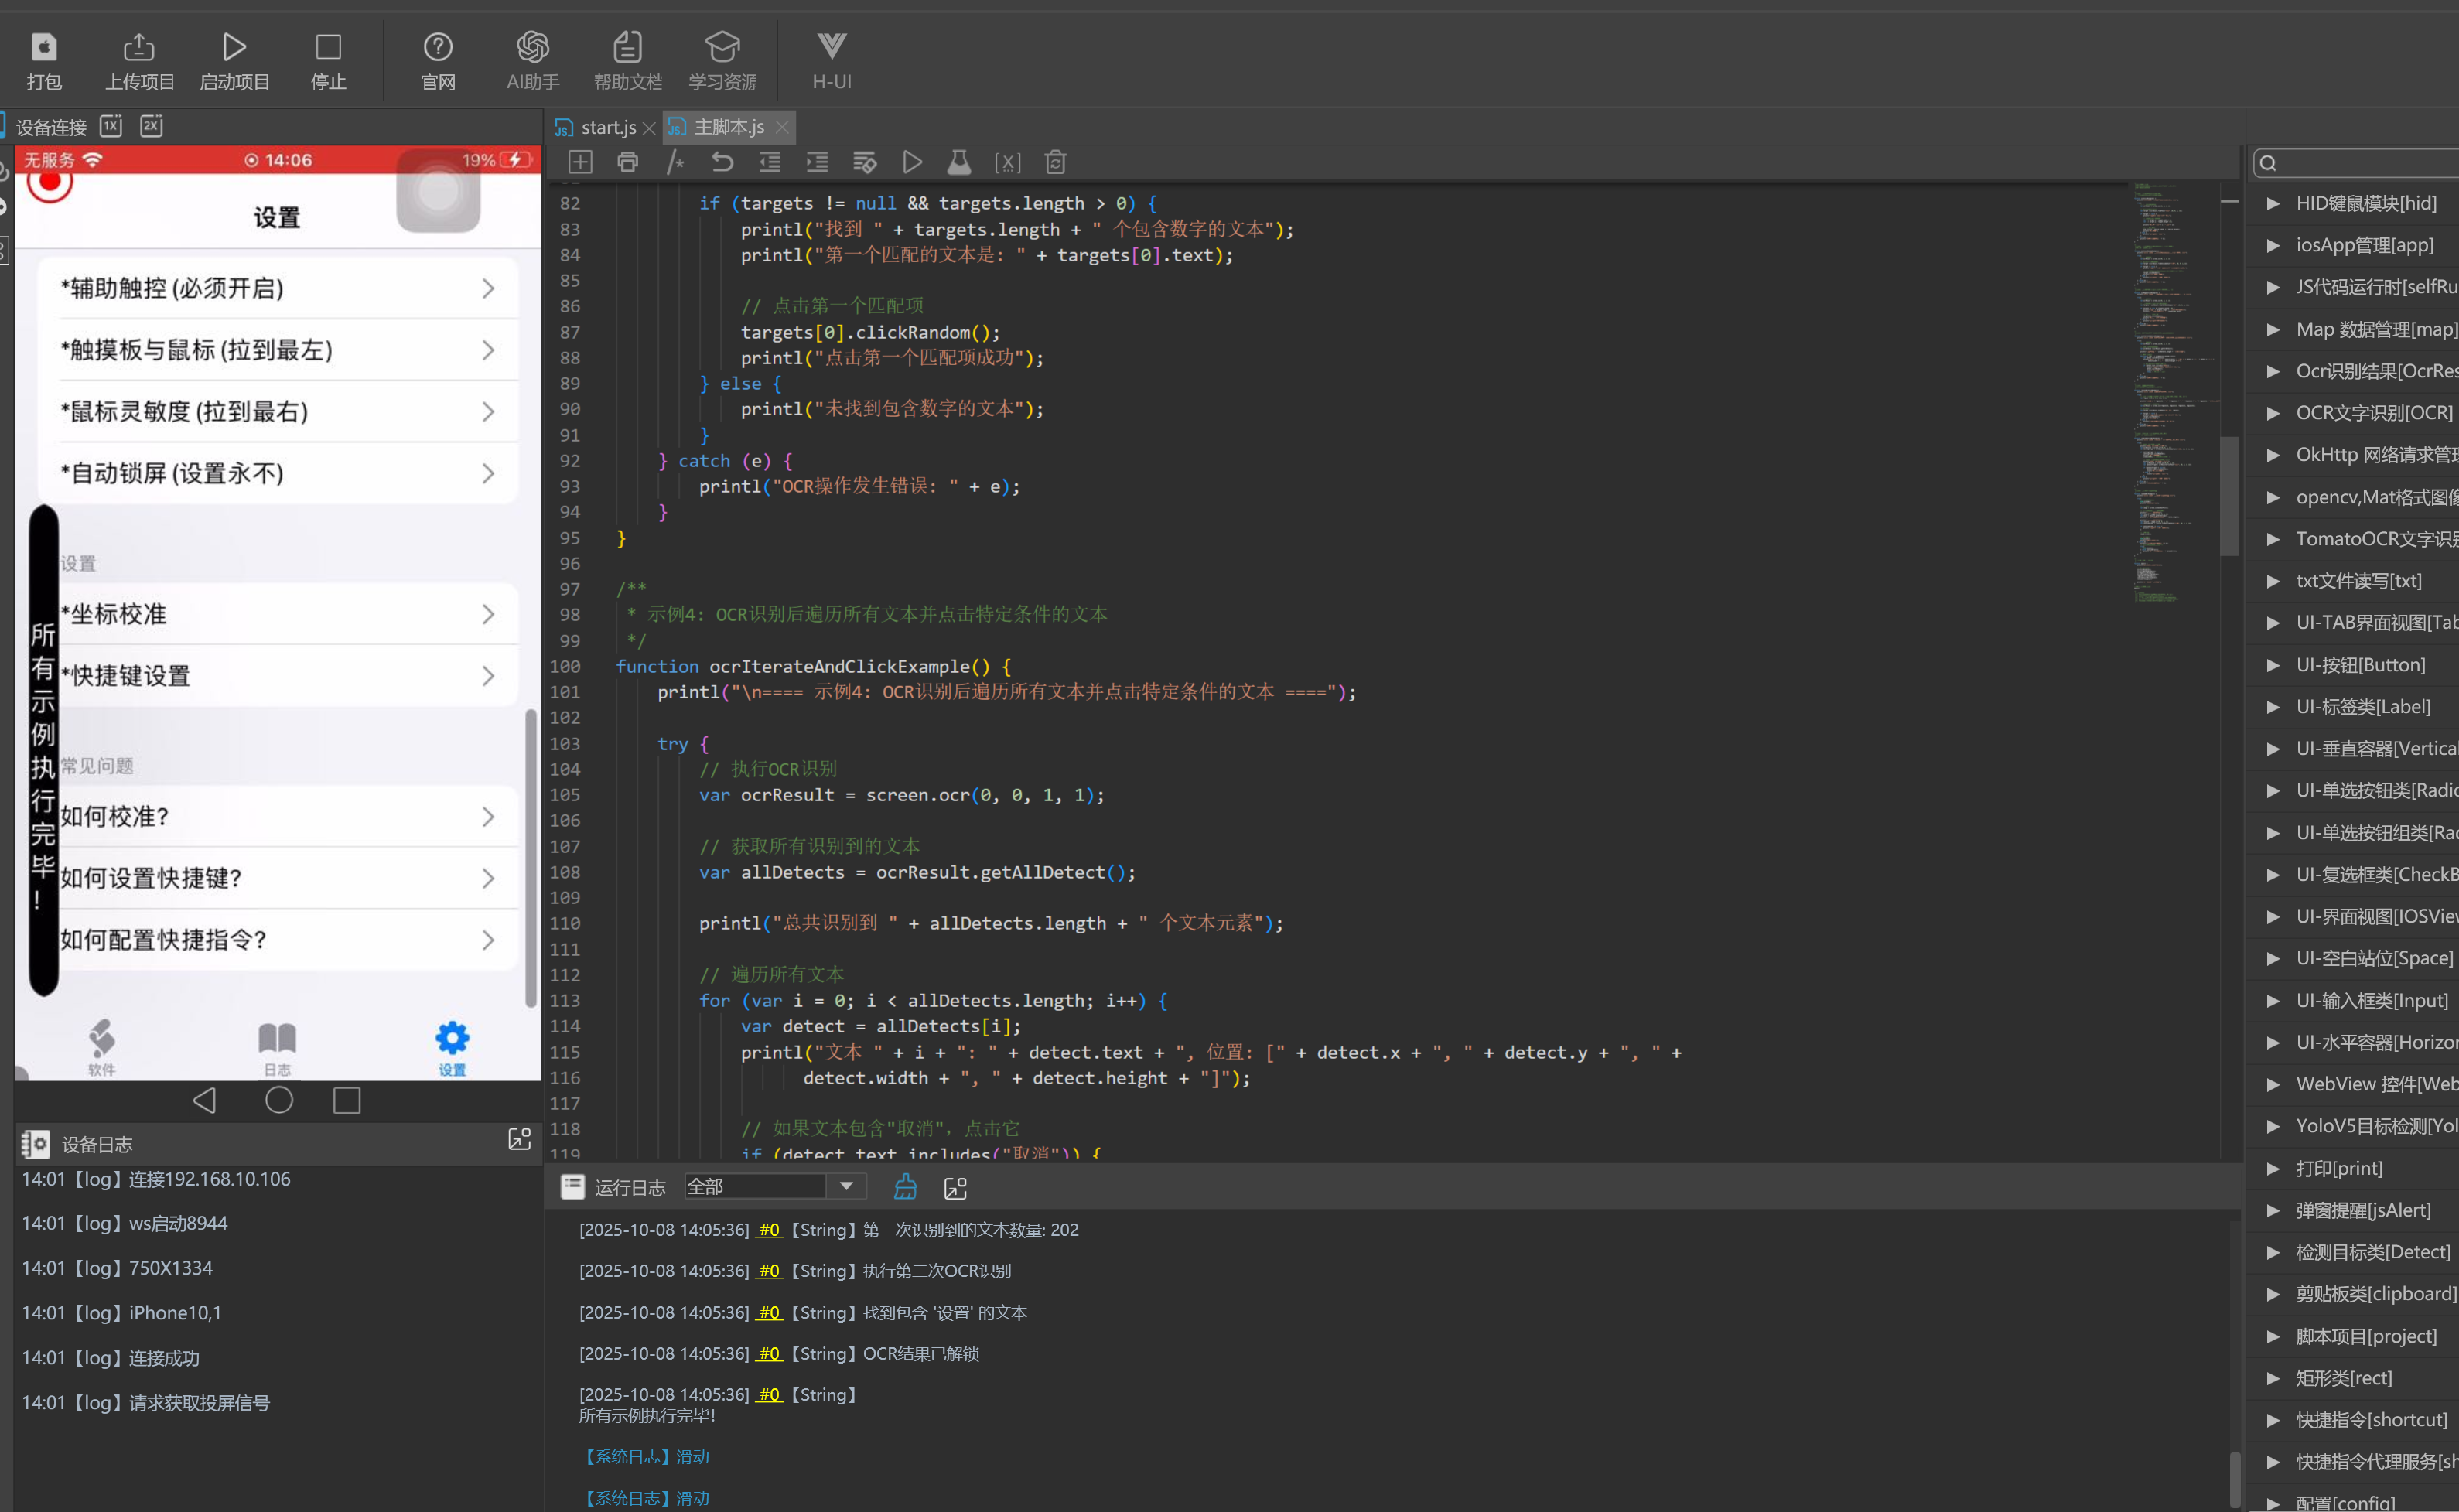This screenshot has width=2459, height=1512.
Task: Expand the UI-按钮[Button] tree node
Action: point(2272,665)
